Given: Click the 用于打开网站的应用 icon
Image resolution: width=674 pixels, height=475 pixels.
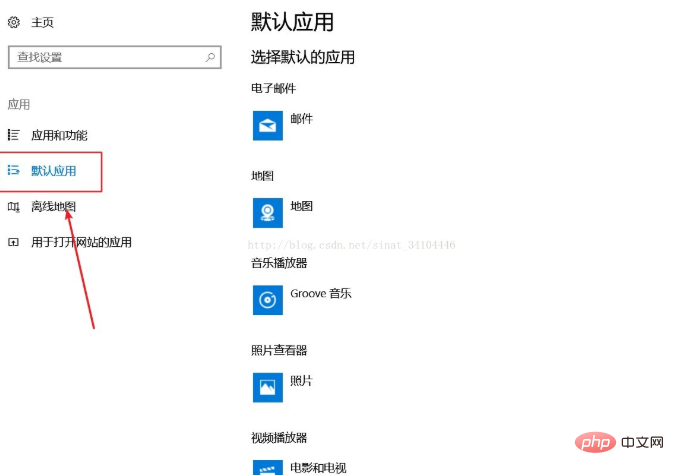Looking at the screenshot, I should click(14, 242).
